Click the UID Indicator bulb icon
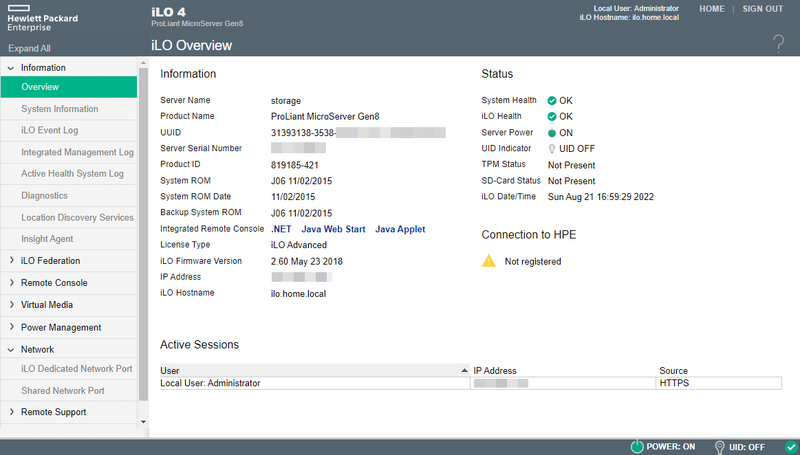800x455 pixels. point(552,148)
